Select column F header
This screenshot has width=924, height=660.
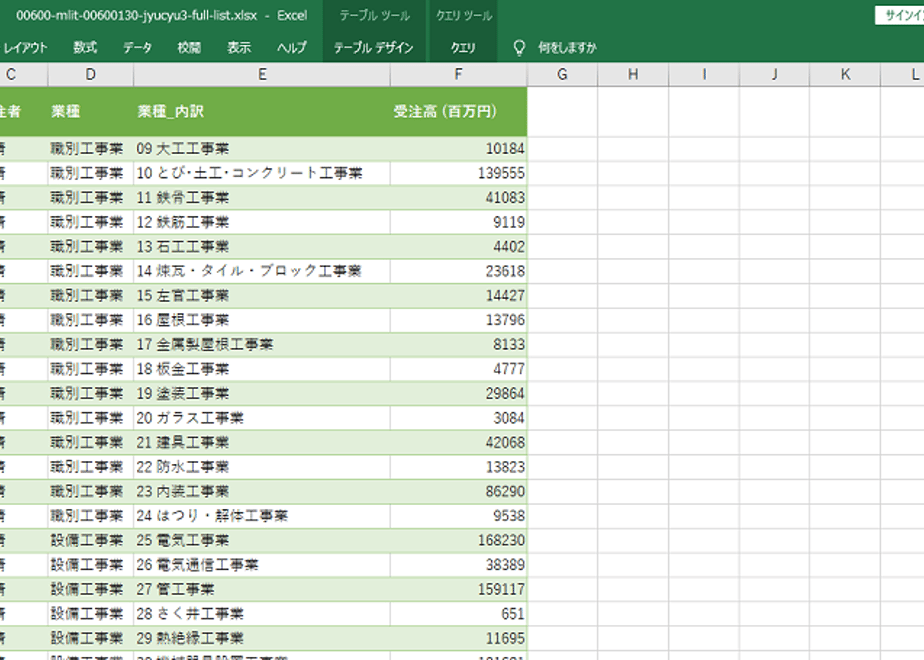[458, 74]
